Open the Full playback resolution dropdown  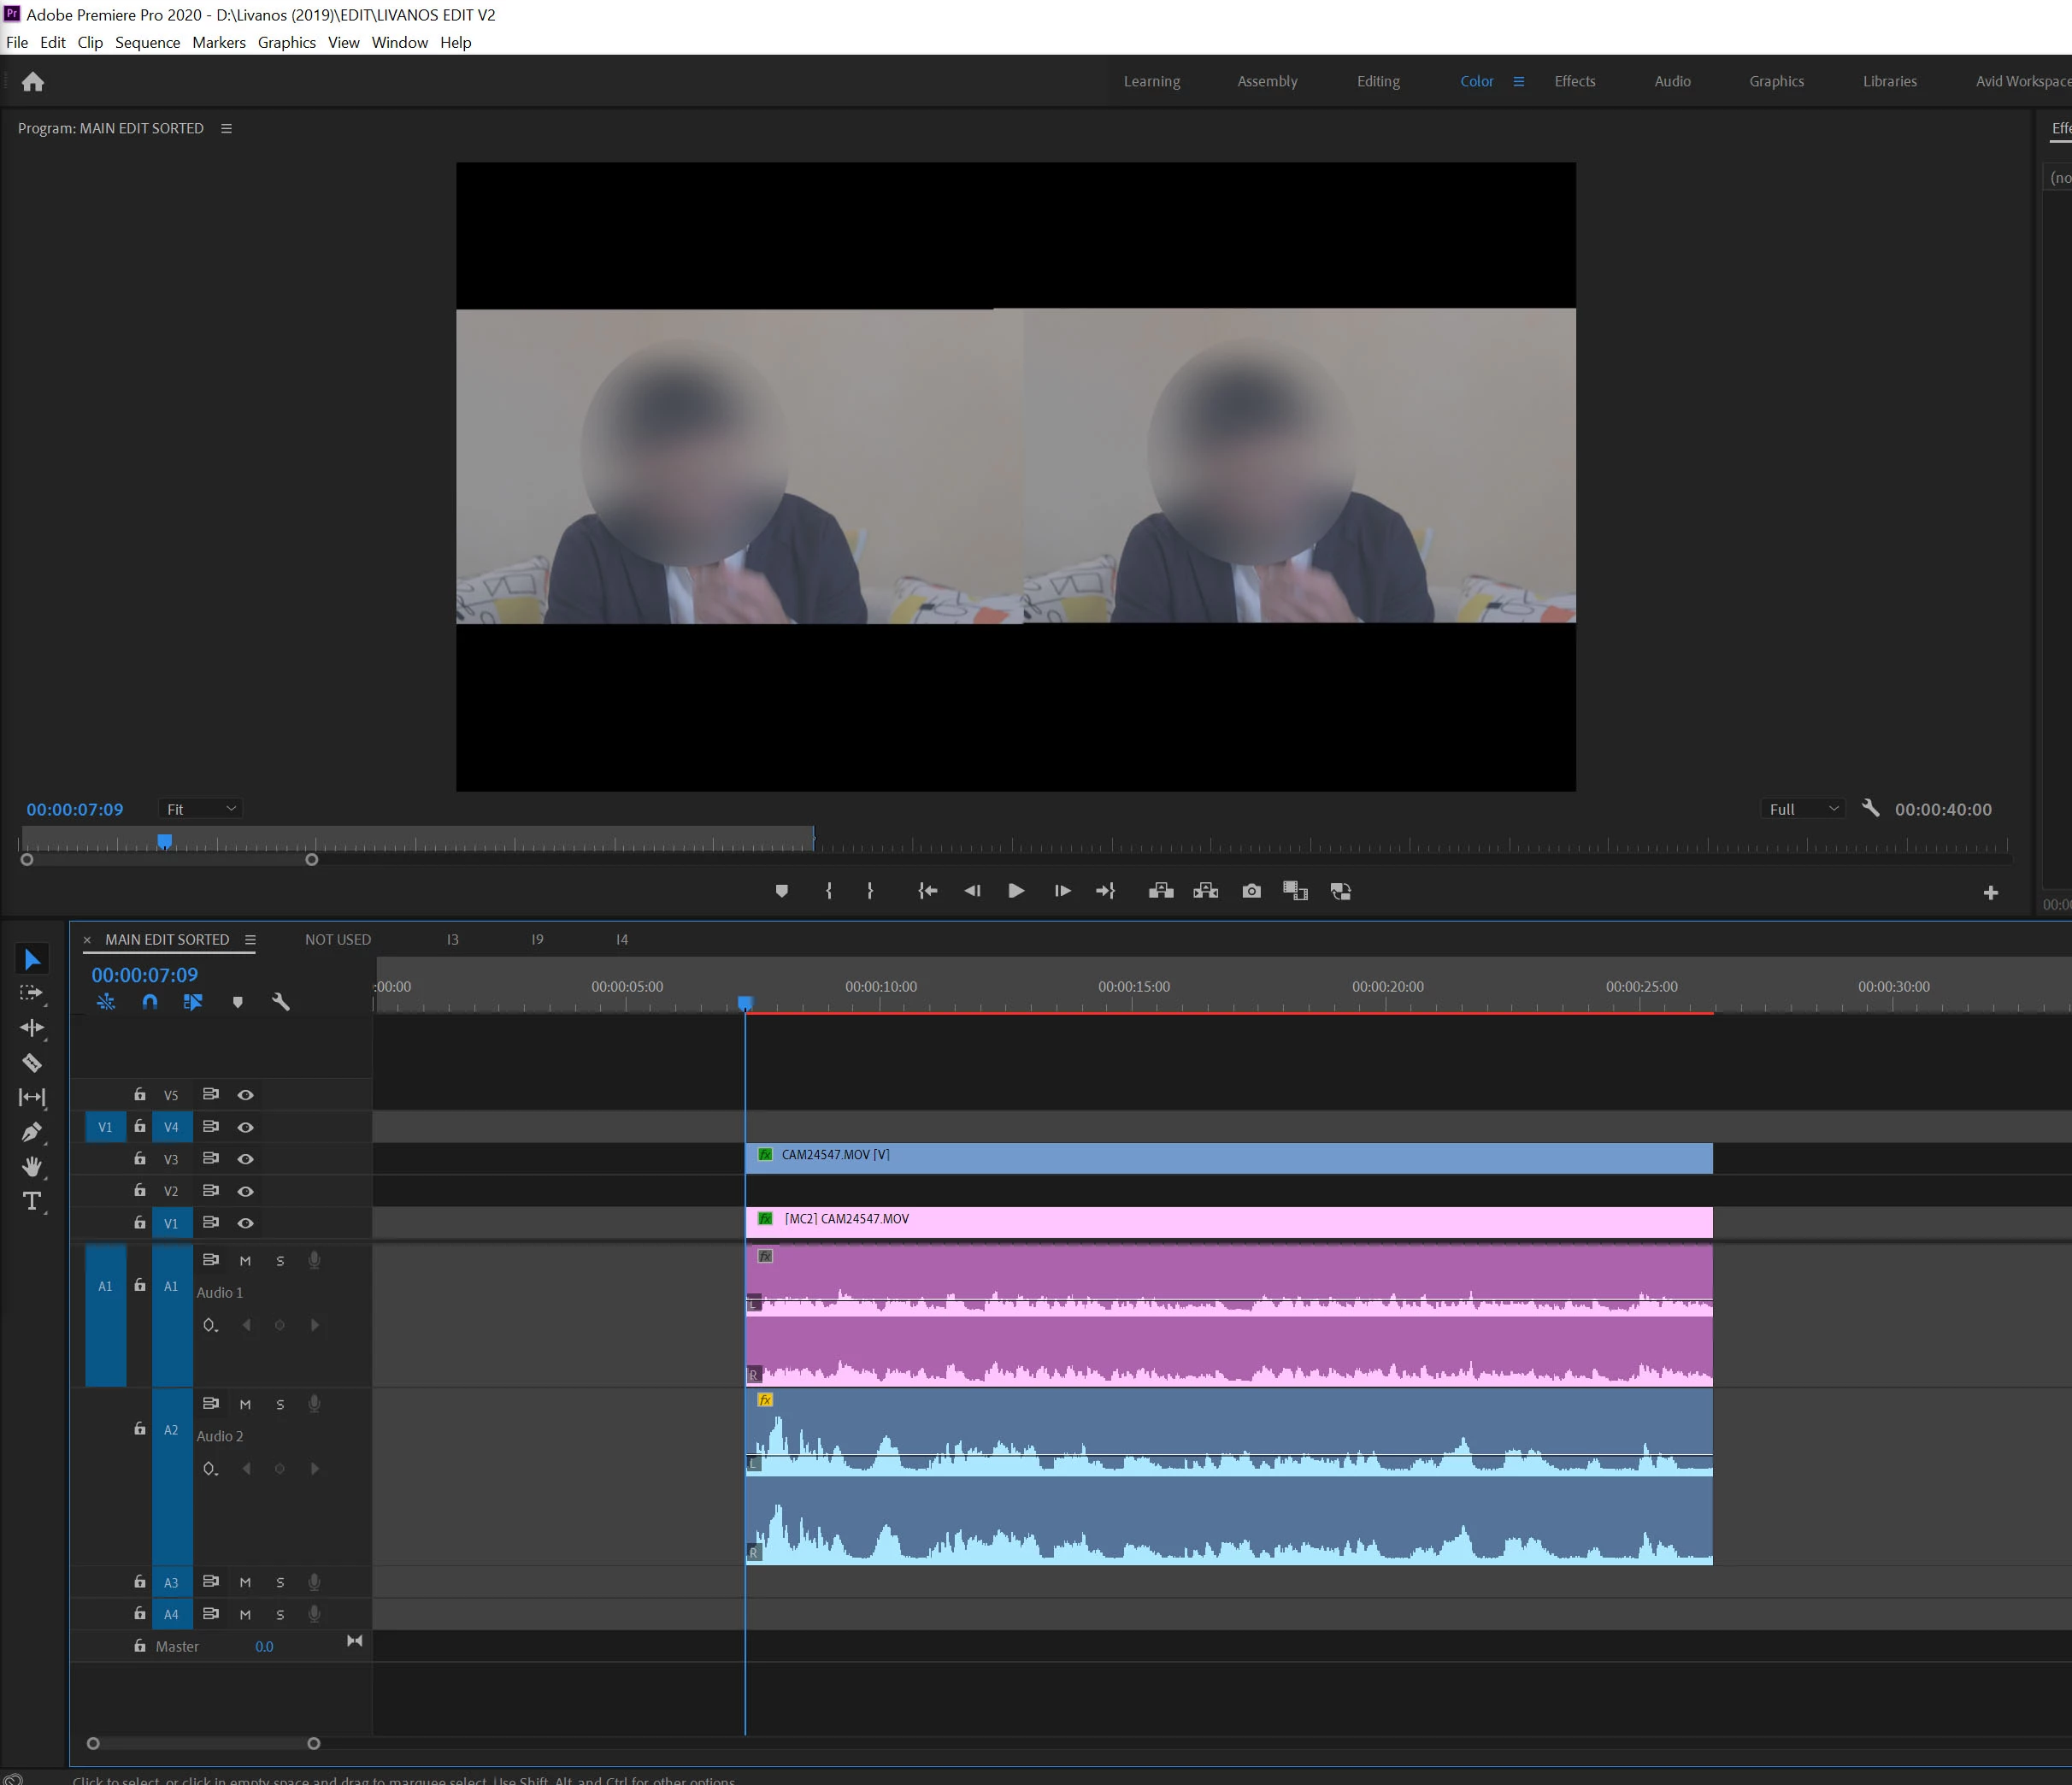[1802, 809]
